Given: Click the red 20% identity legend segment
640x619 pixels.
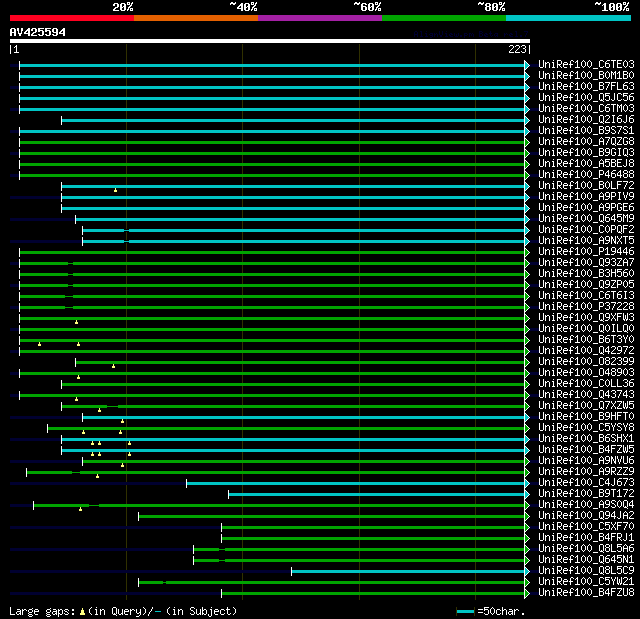Looking at the screenshot, I should click(72, 18).
